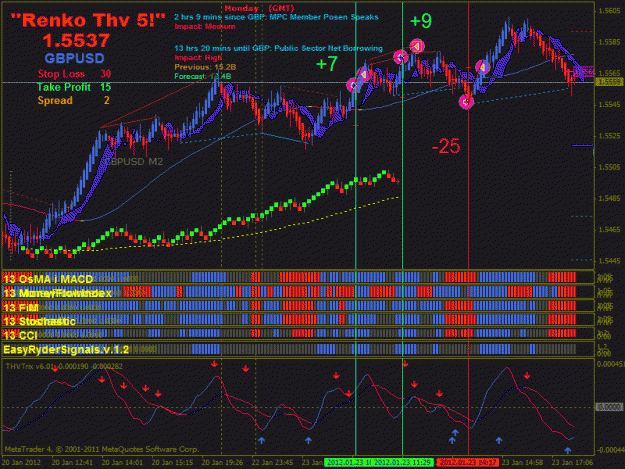Click the 23 Jan 14:58 time label
Viewport: 625px width, 469px height.
[522, 463]
